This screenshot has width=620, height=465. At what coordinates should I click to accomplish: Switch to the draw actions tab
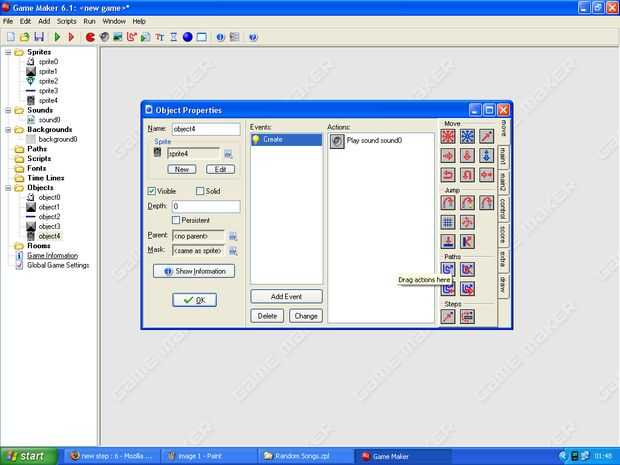tap(503, 284)
